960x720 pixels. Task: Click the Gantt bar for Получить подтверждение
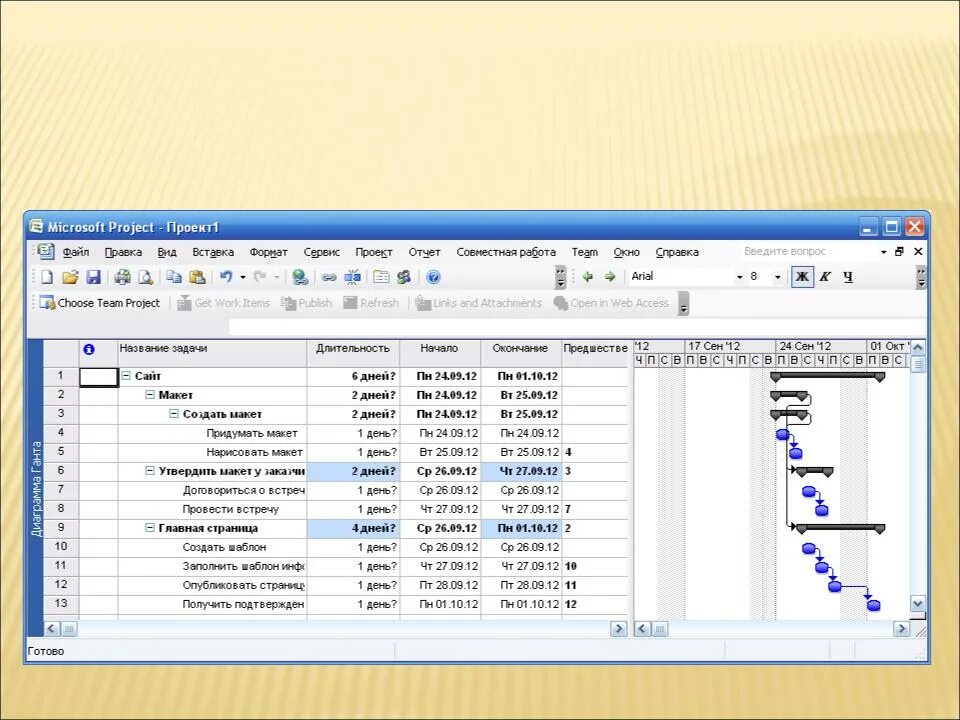(x=874, y=606)
